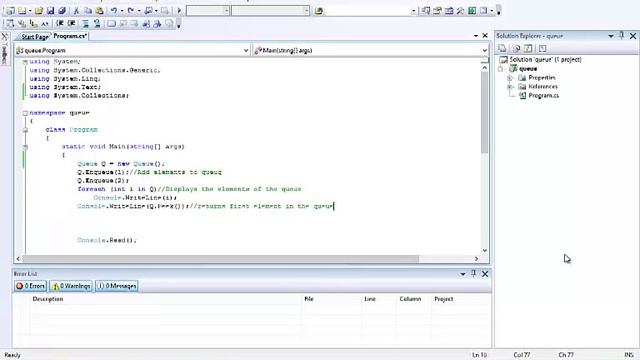
Task: Select Program.cs in Solution Explorer
Action: [x=544, y=96]
